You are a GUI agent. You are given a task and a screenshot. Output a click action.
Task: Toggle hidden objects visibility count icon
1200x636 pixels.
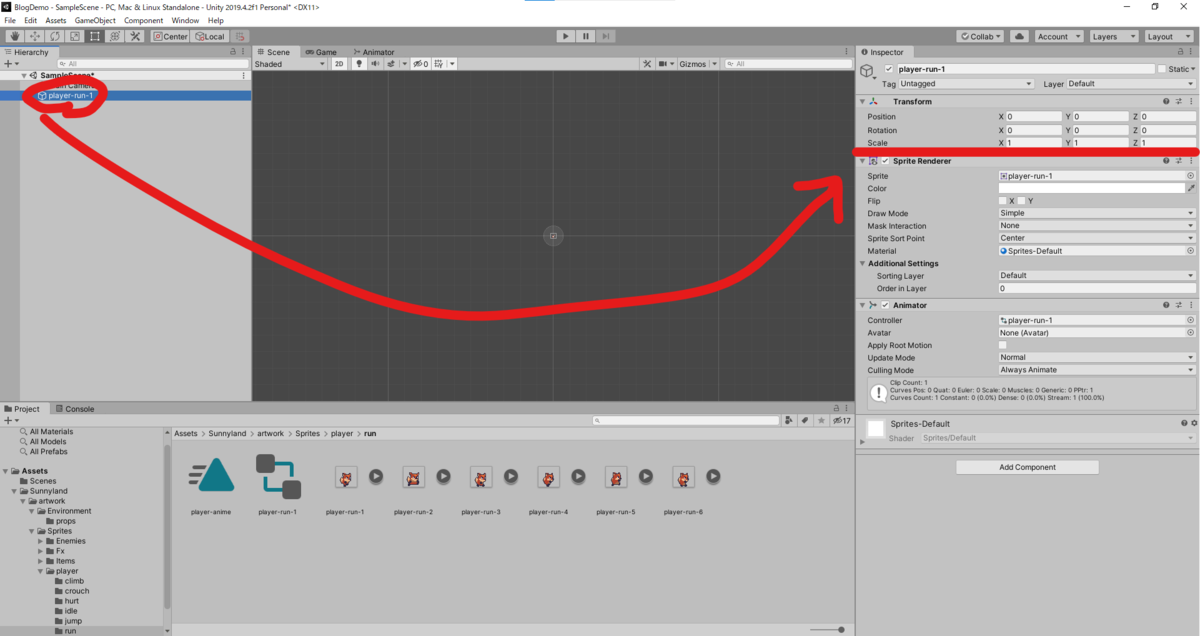click(x=421, y=64)
